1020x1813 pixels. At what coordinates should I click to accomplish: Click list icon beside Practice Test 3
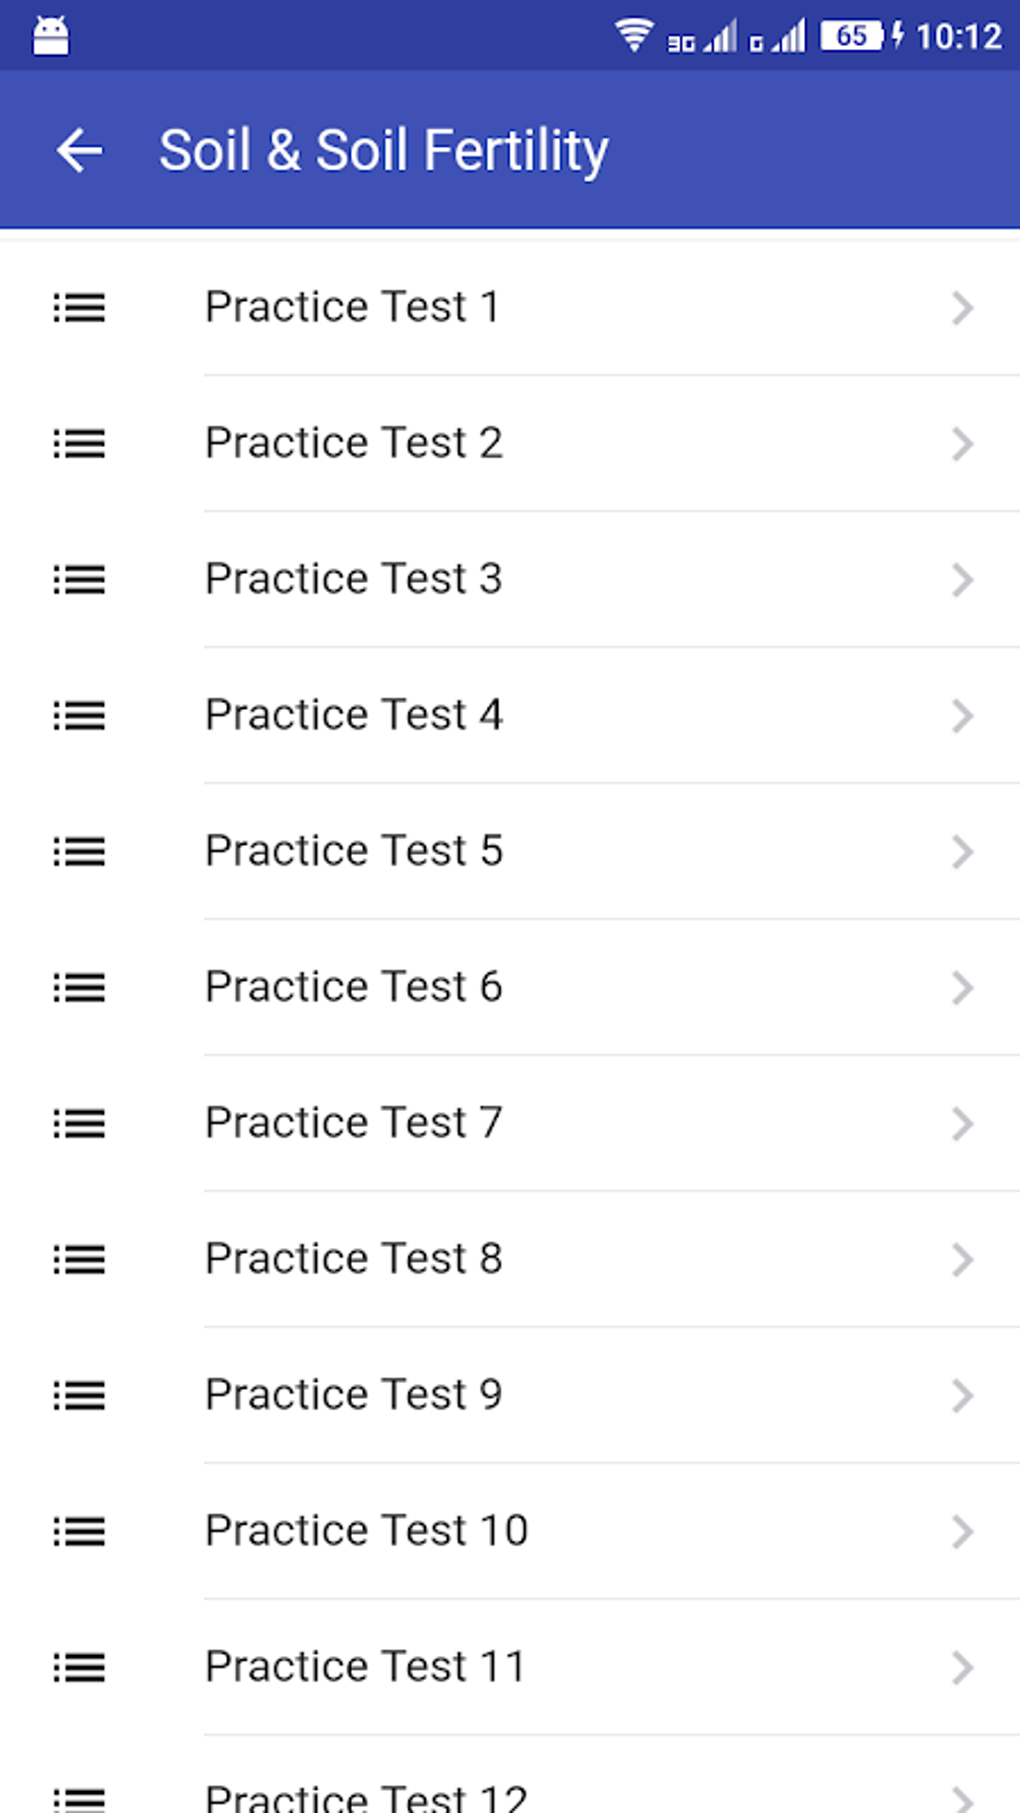[x=79, y=580]
